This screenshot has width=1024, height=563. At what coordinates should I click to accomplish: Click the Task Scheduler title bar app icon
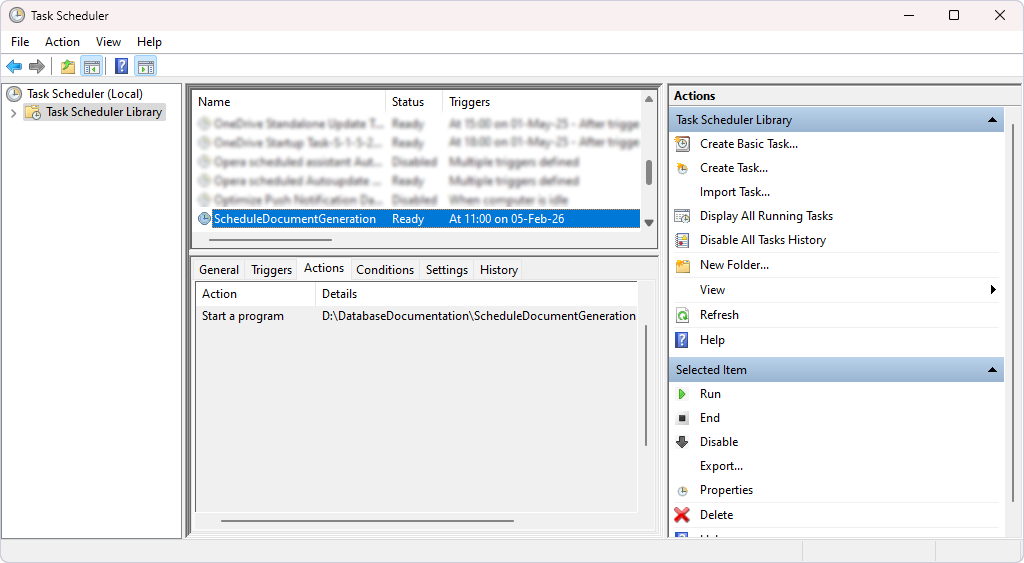(x=17, y=15)
